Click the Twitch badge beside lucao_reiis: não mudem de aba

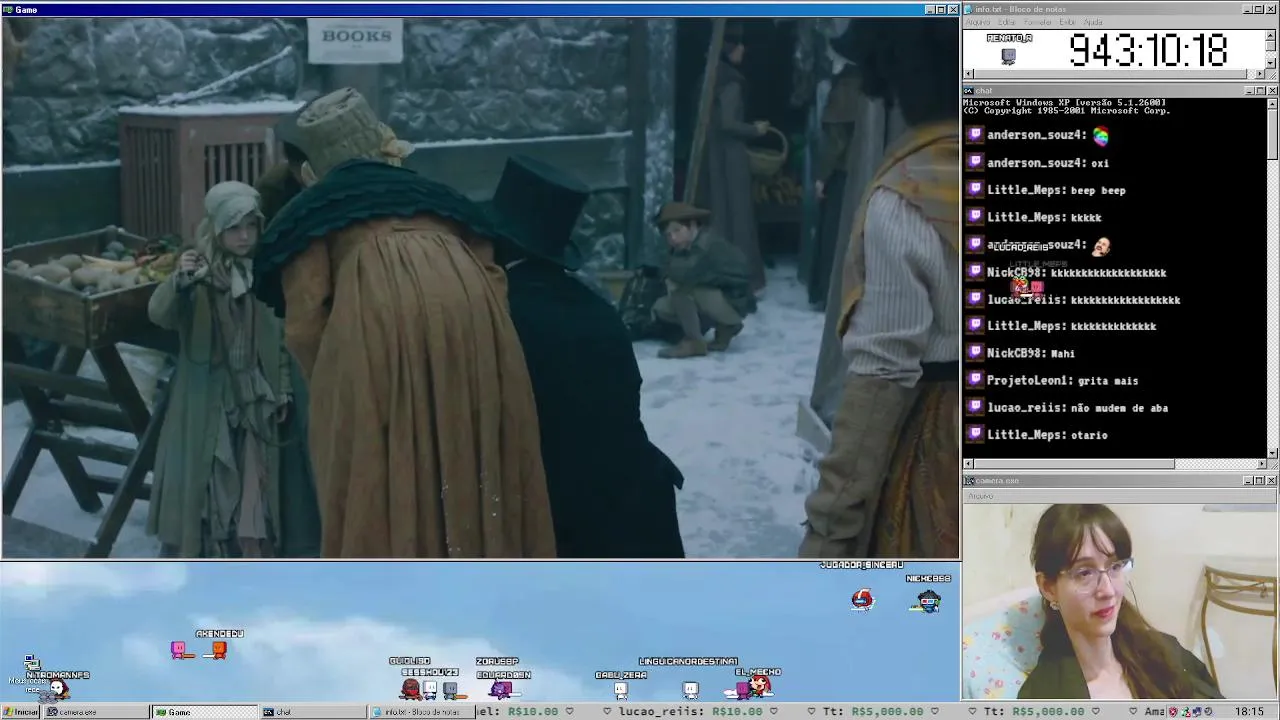click(975, 407)
